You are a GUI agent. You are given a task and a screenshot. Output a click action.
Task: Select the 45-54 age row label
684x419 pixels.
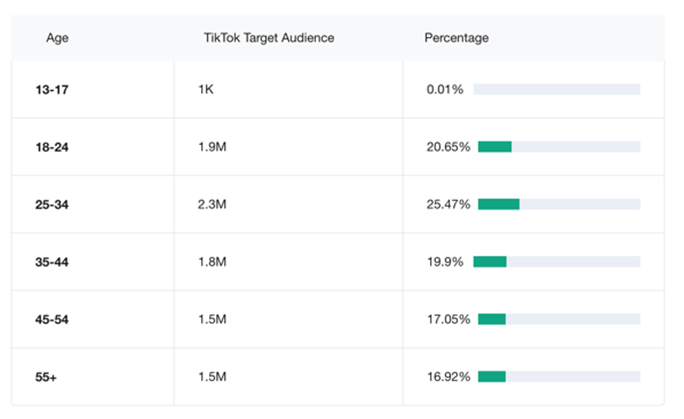(x=51, y=319)
